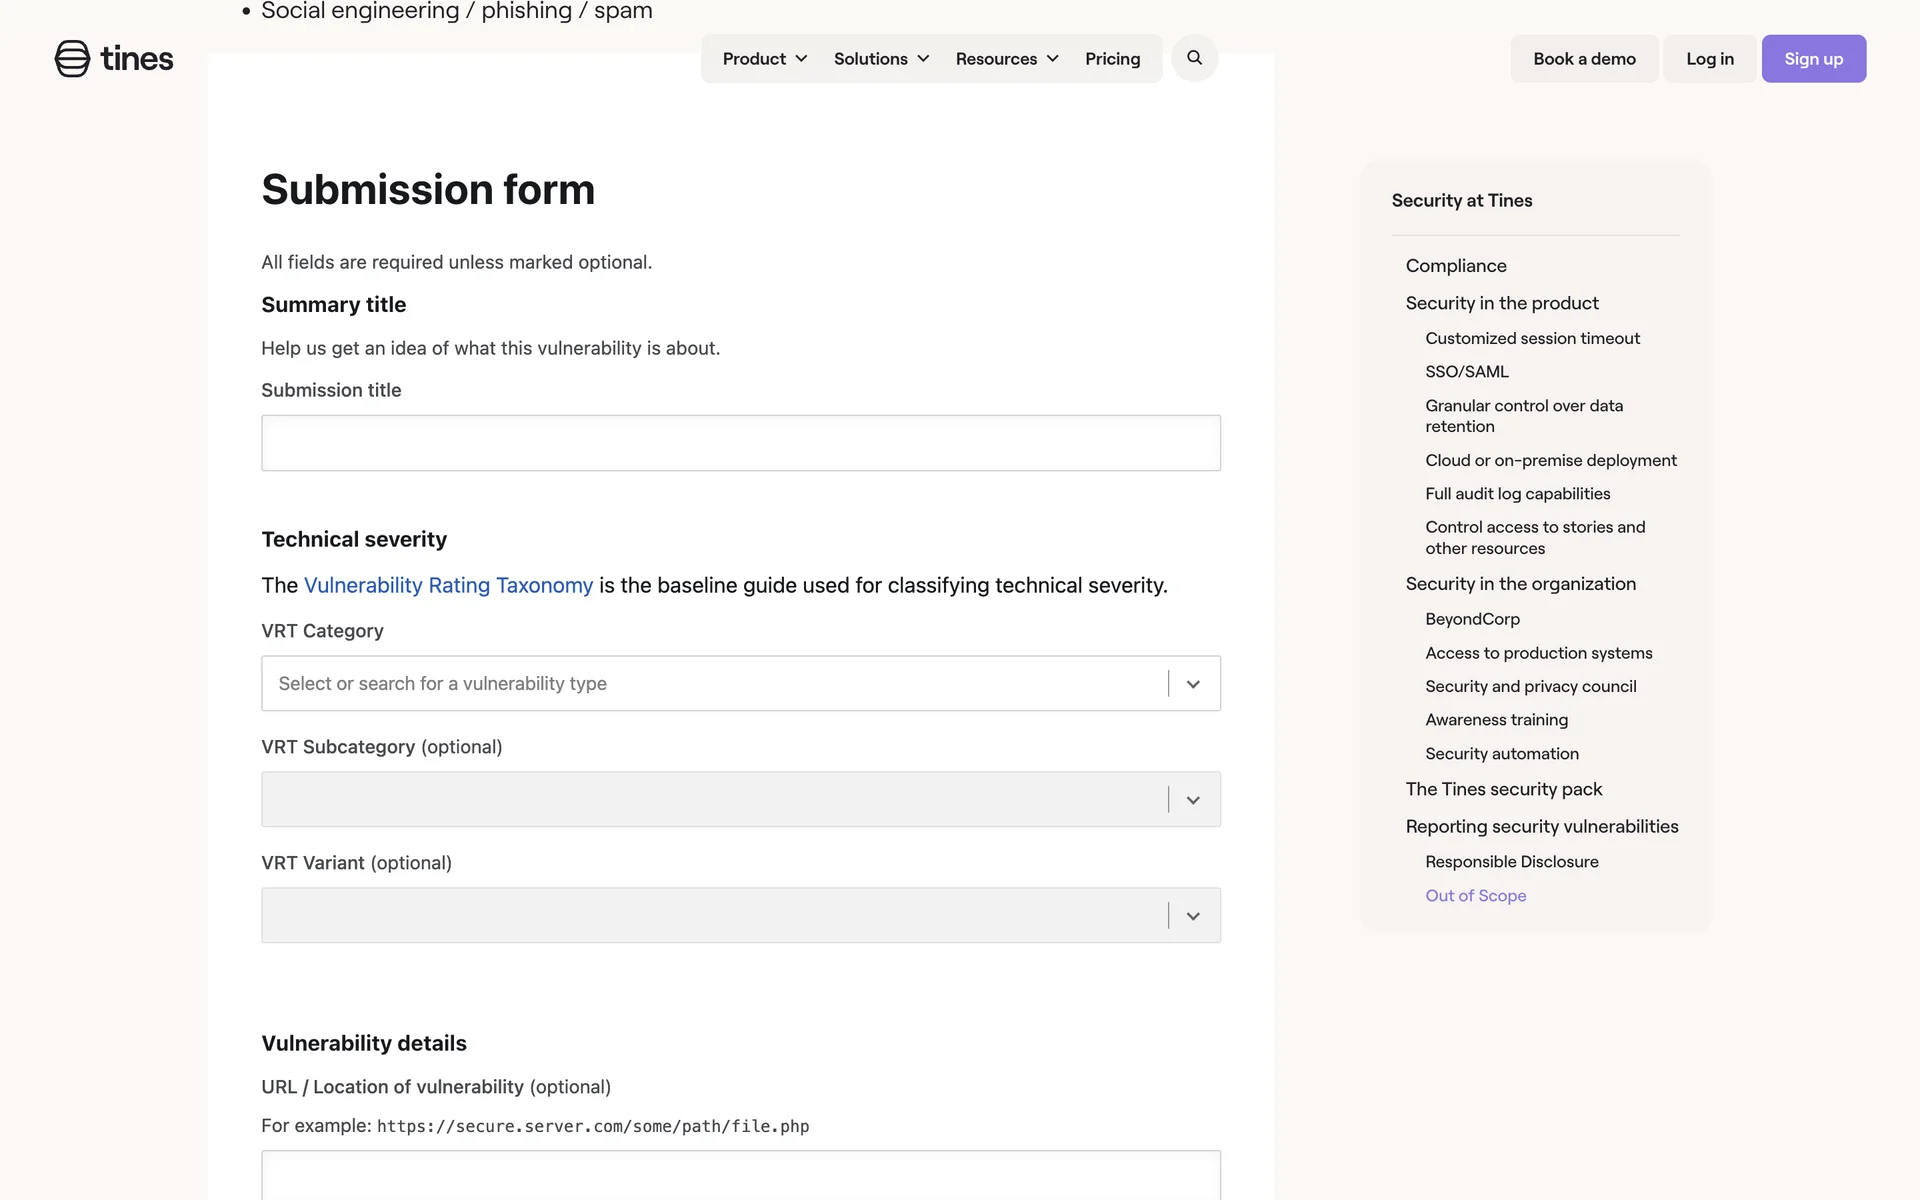Expand the Resources navigation menu

coord(1006,59)
